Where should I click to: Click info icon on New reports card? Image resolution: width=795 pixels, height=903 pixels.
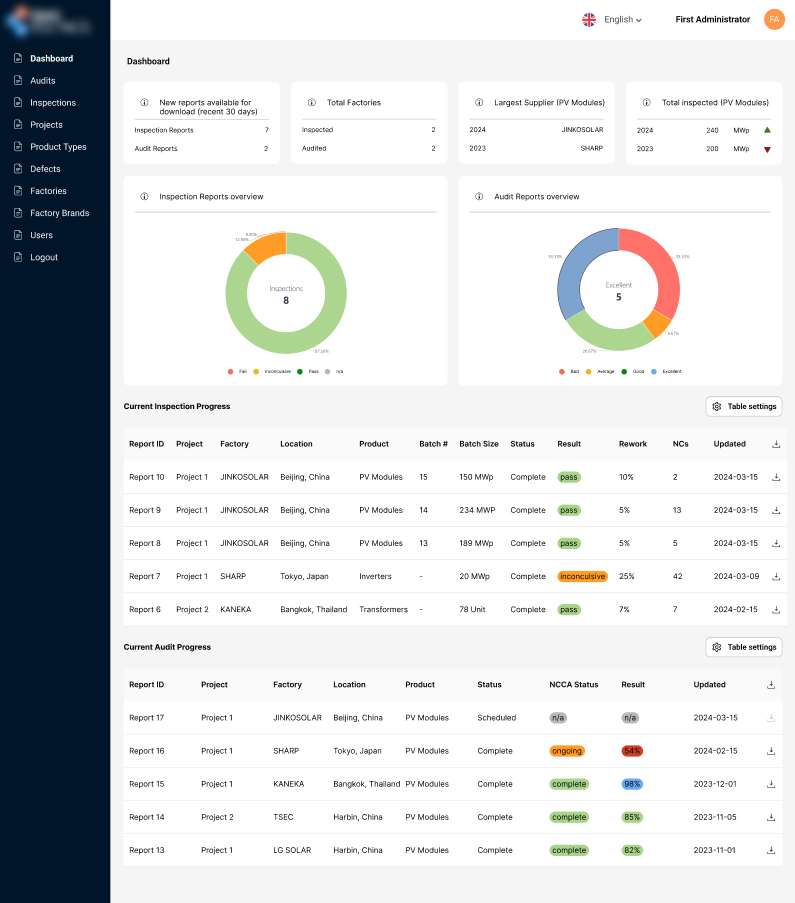click(144, 103)
